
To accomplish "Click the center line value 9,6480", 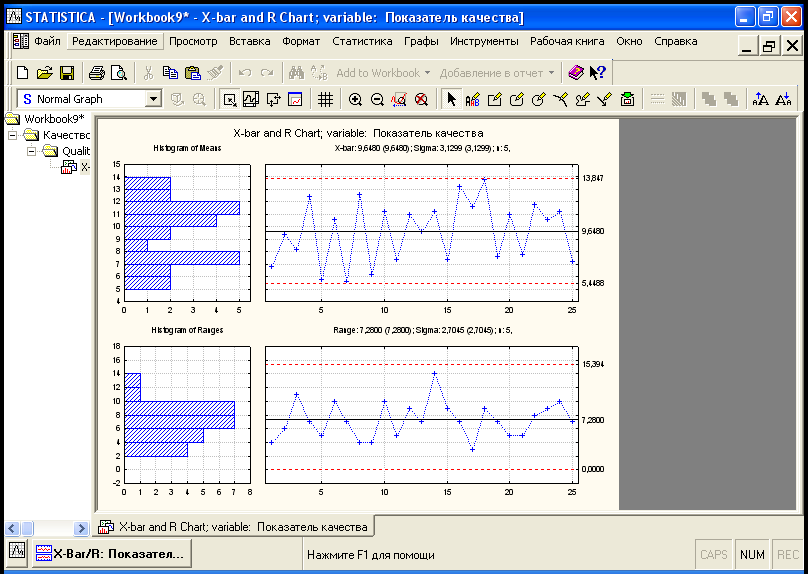I will pos(593,231).
